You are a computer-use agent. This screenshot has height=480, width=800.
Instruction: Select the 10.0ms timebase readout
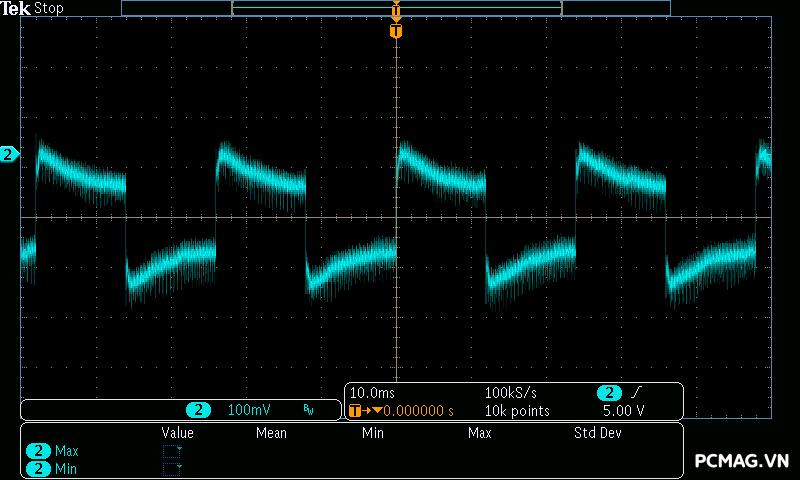[374, 393]
